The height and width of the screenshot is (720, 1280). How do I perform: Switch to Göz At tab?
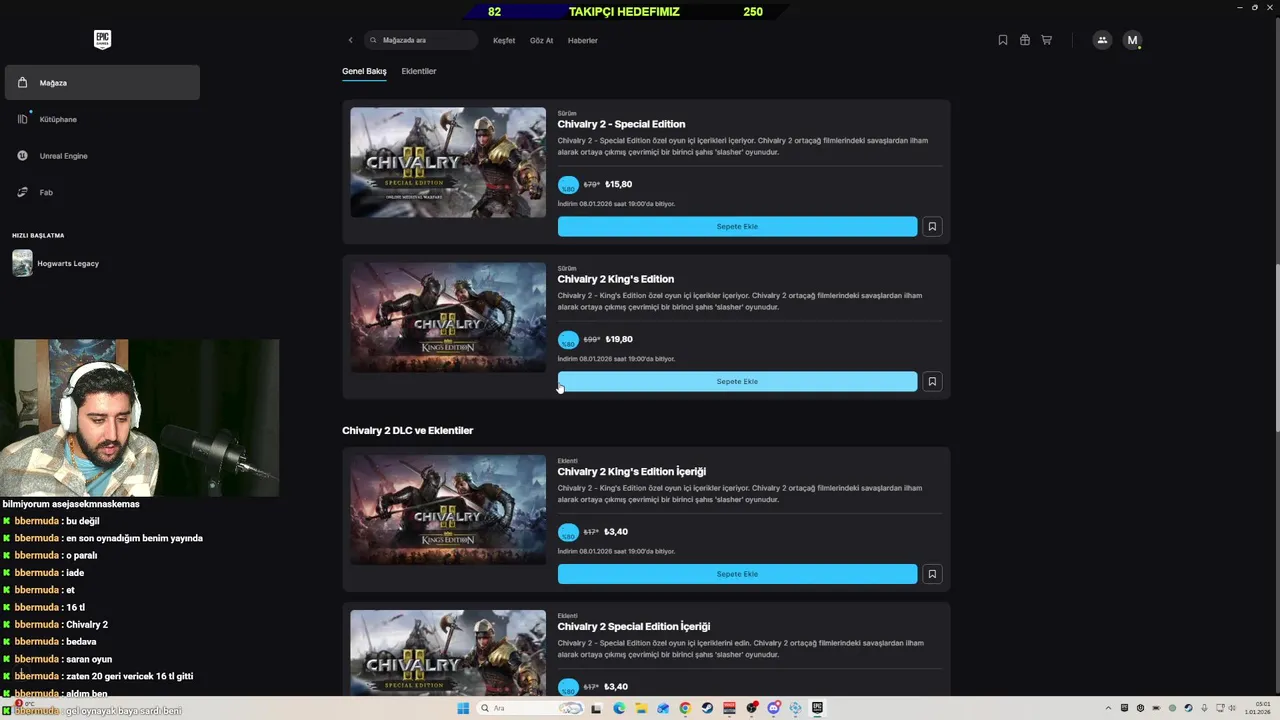[541, 40]
